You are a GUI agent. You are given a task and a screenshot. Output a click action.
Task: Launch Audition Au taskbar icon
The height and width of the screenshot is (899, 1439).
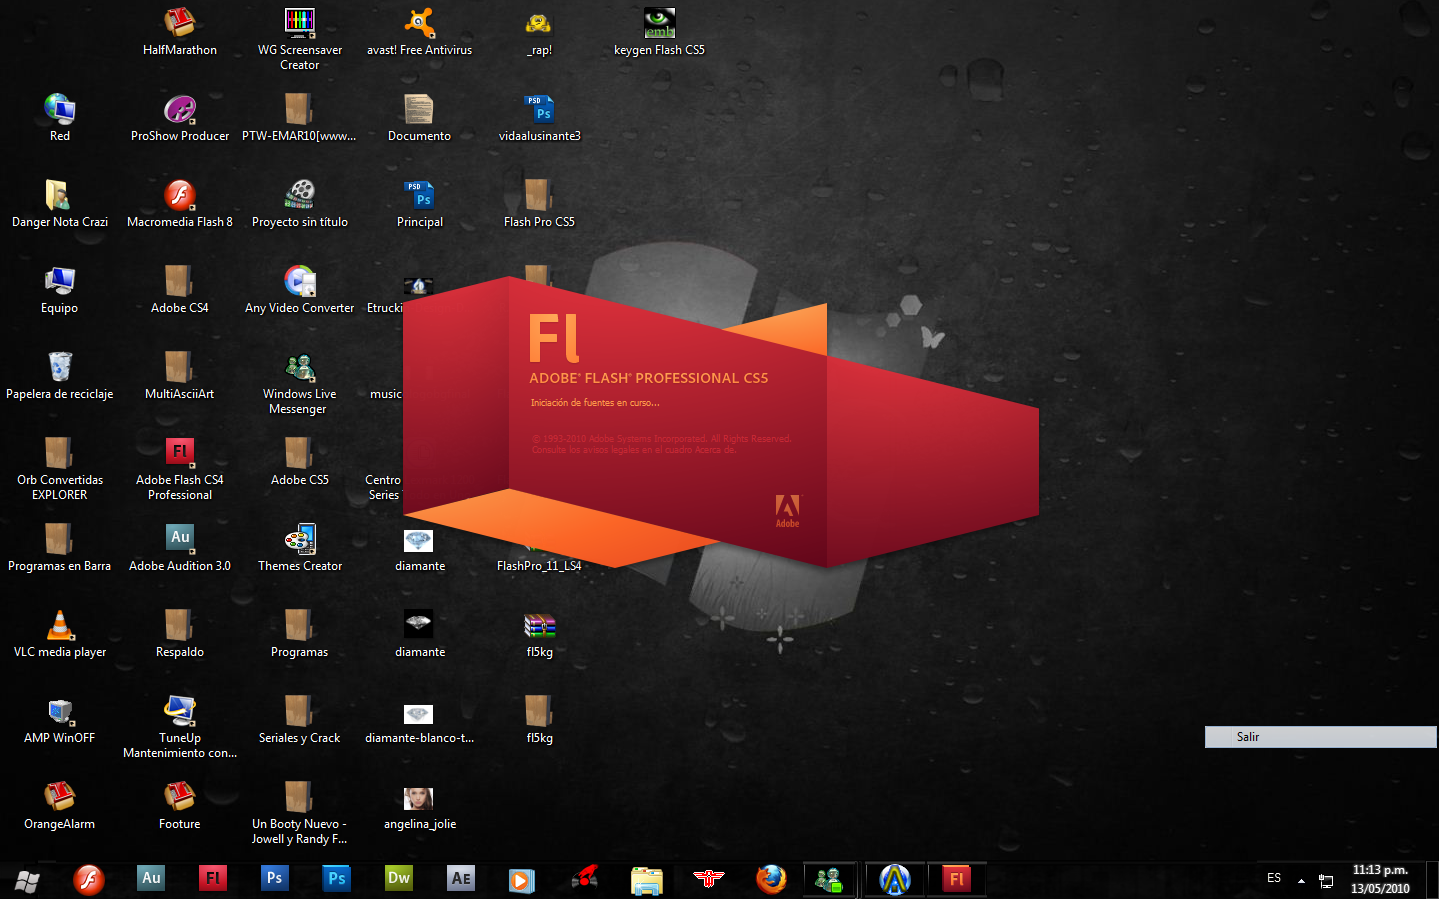(x=151, y=878)
